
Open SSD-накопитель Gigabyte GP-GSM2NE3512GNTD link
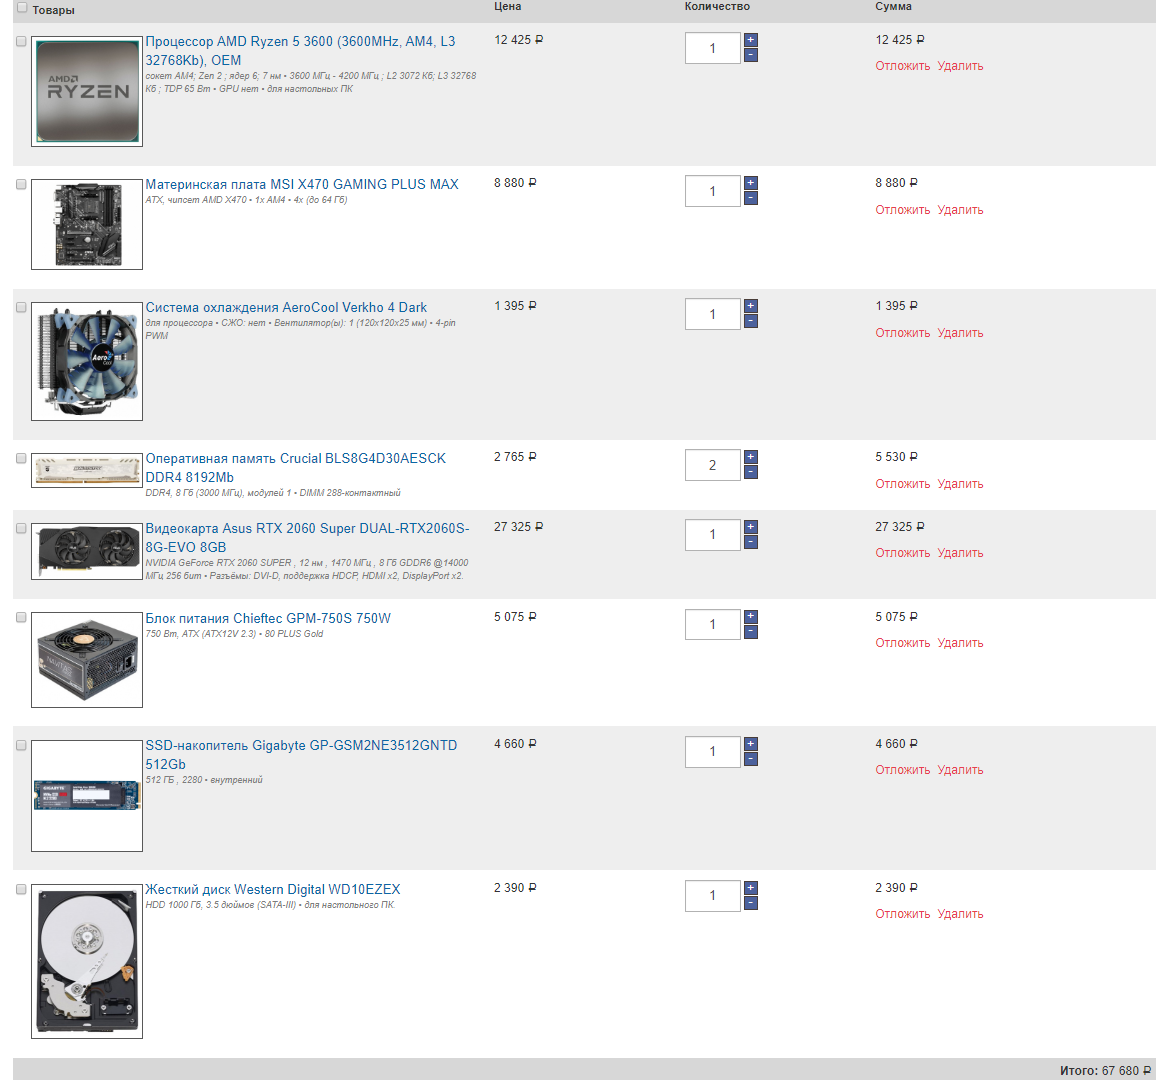(x=301, y=755)
